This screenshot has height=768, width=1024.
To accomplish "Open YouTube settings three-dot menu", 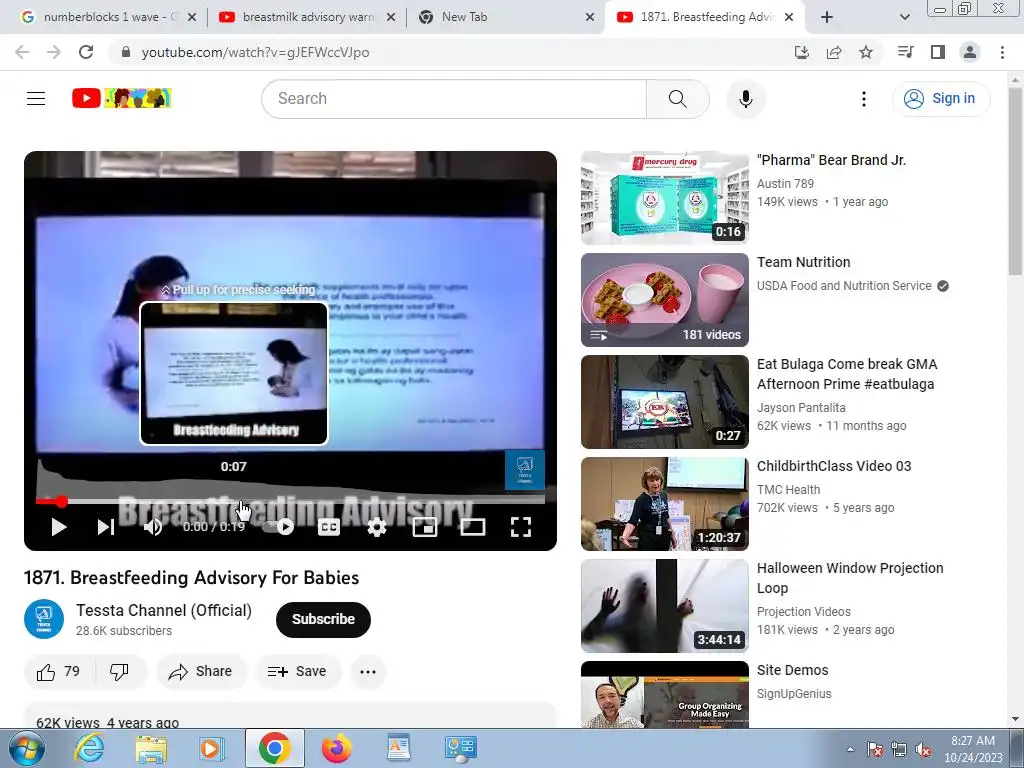I will point(863,99).
